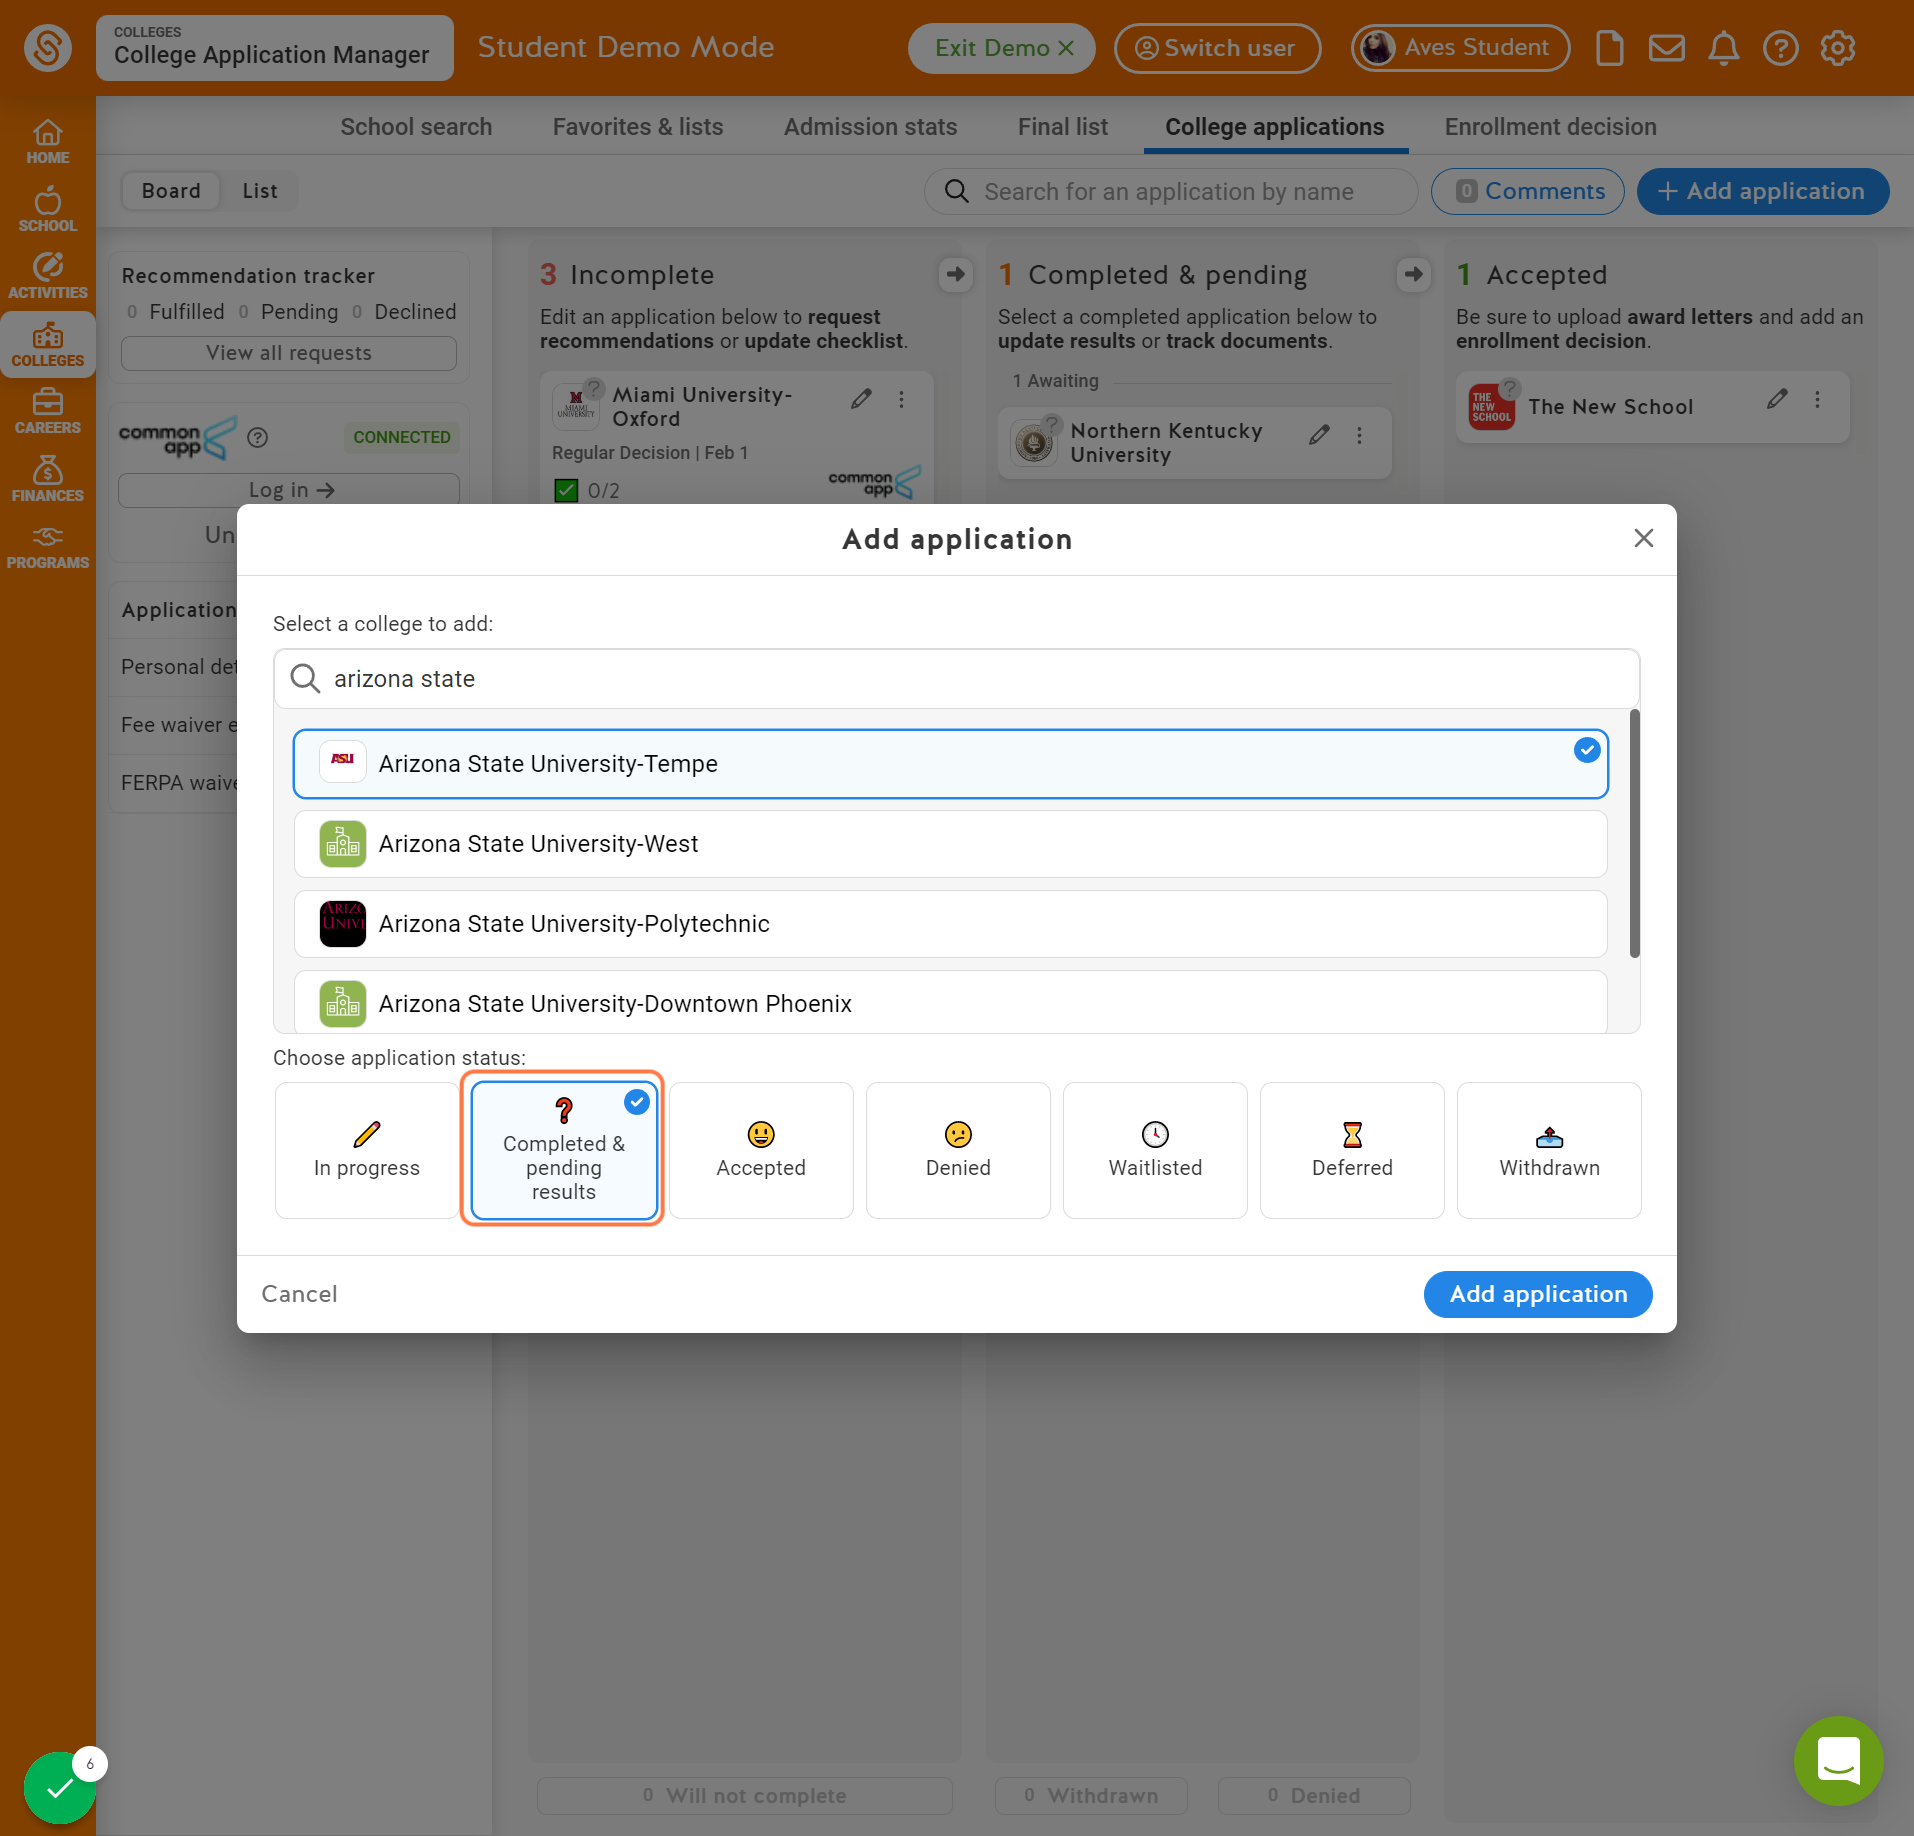The image size is (1914, 1836).
Task: Edit the Northern Kentucky University application
Action: pos(1319,434)
